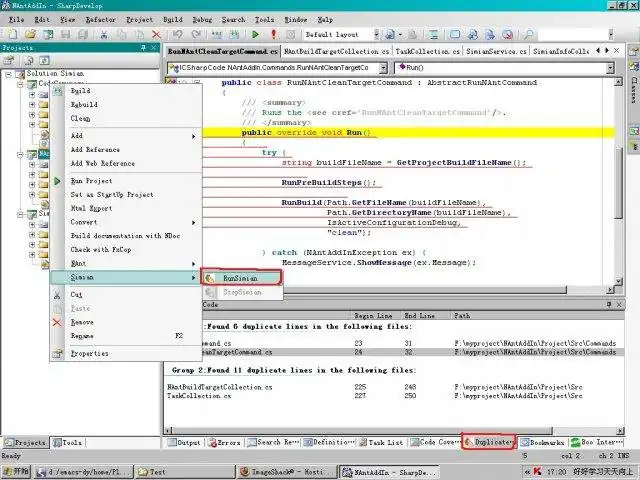Switch to Tools side panel tab

click(x=68, y=443)
